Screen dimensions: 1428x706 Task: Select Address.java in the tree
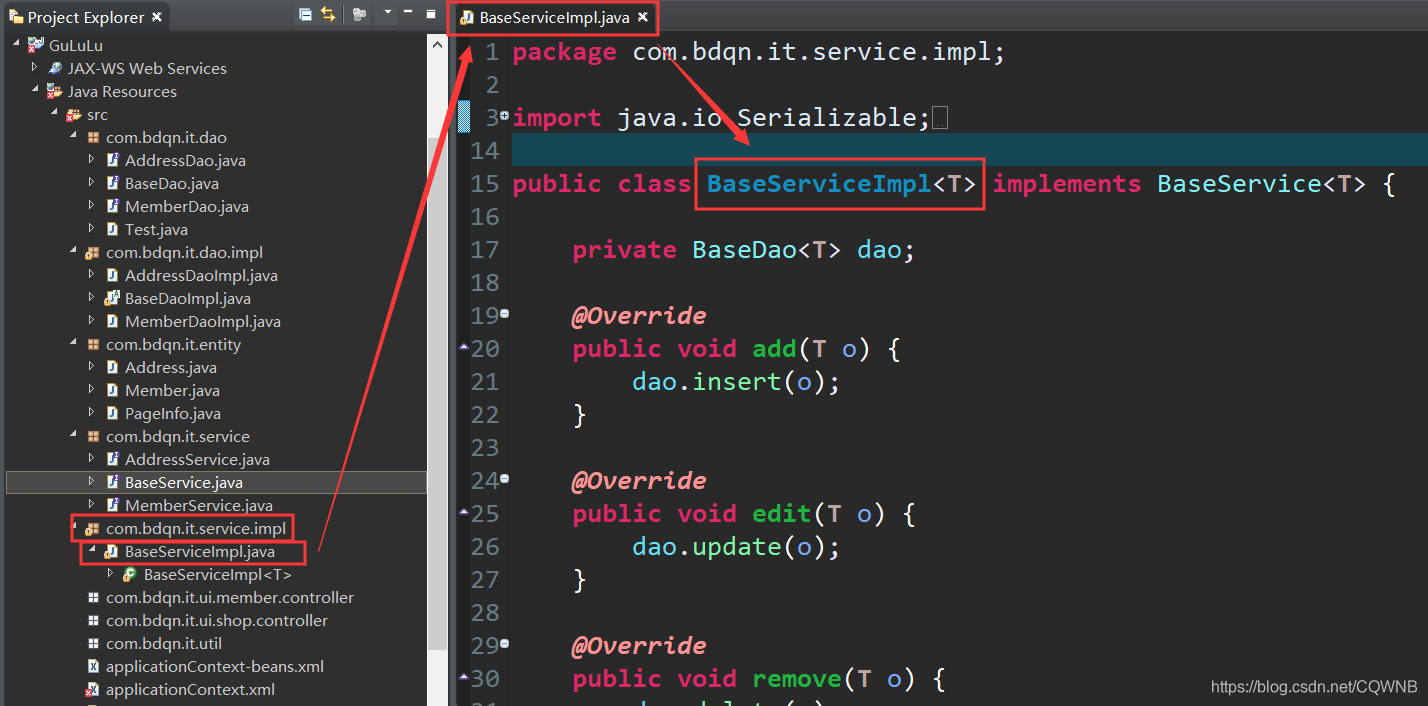click(170, 367)
